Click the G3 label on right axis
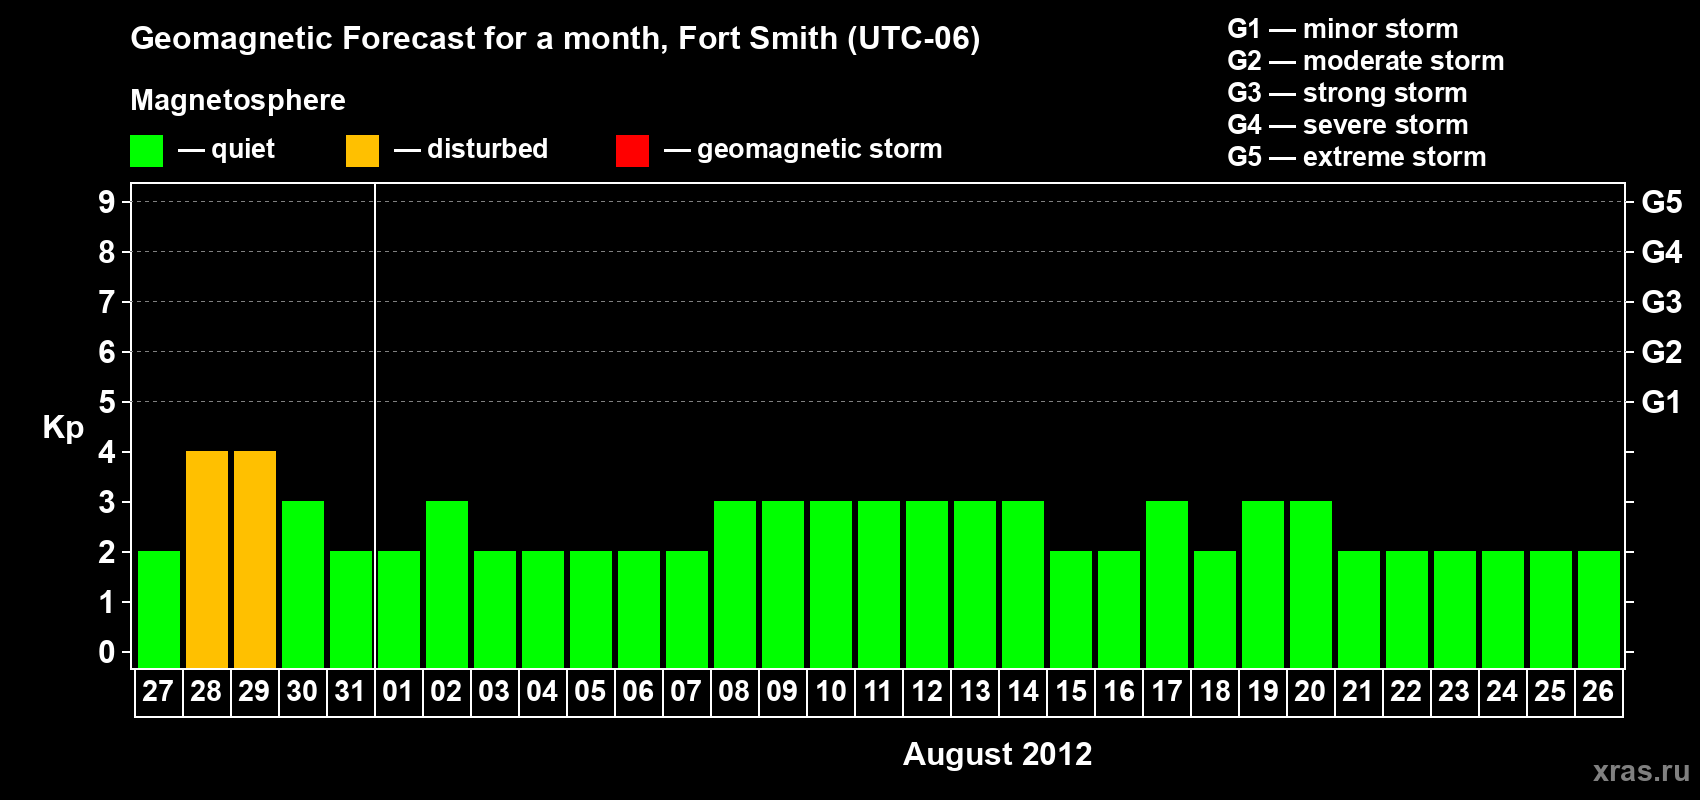The image size is (1700, 800). pyautogui.click(x=1662, y=302)
